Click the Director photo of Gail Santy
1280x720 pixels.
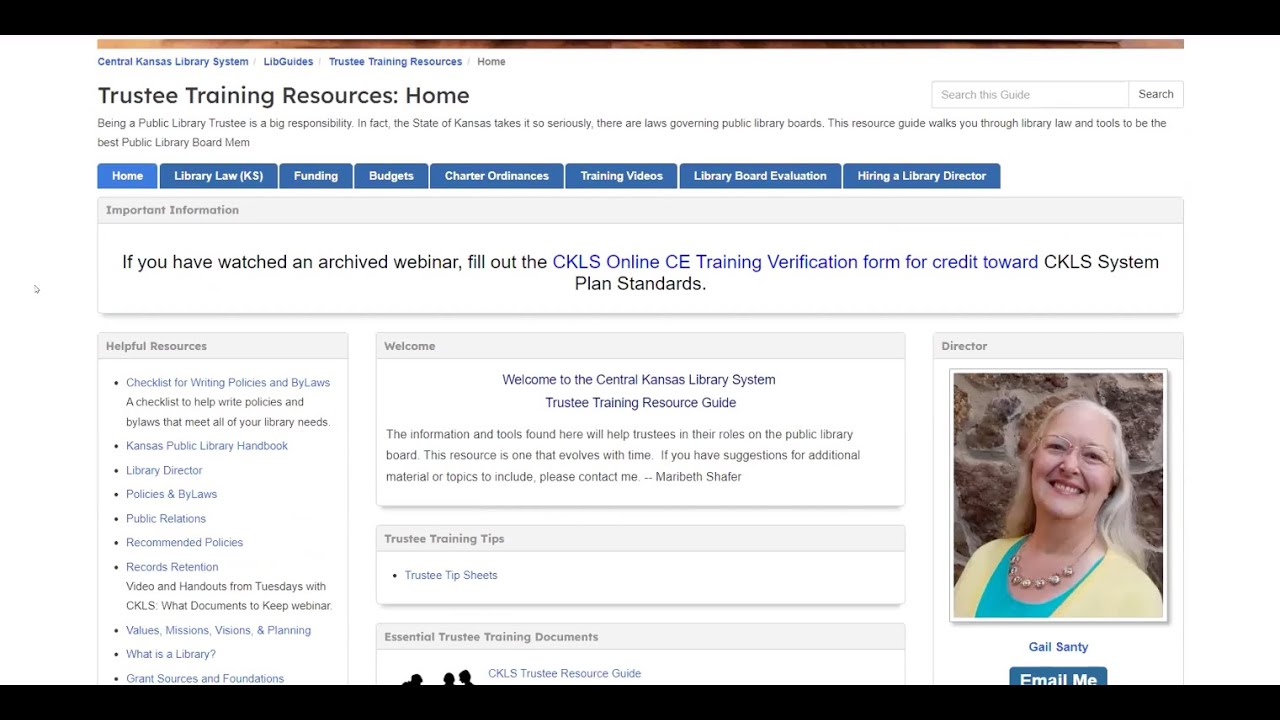pyautogui.click(x=1058, y=495)
